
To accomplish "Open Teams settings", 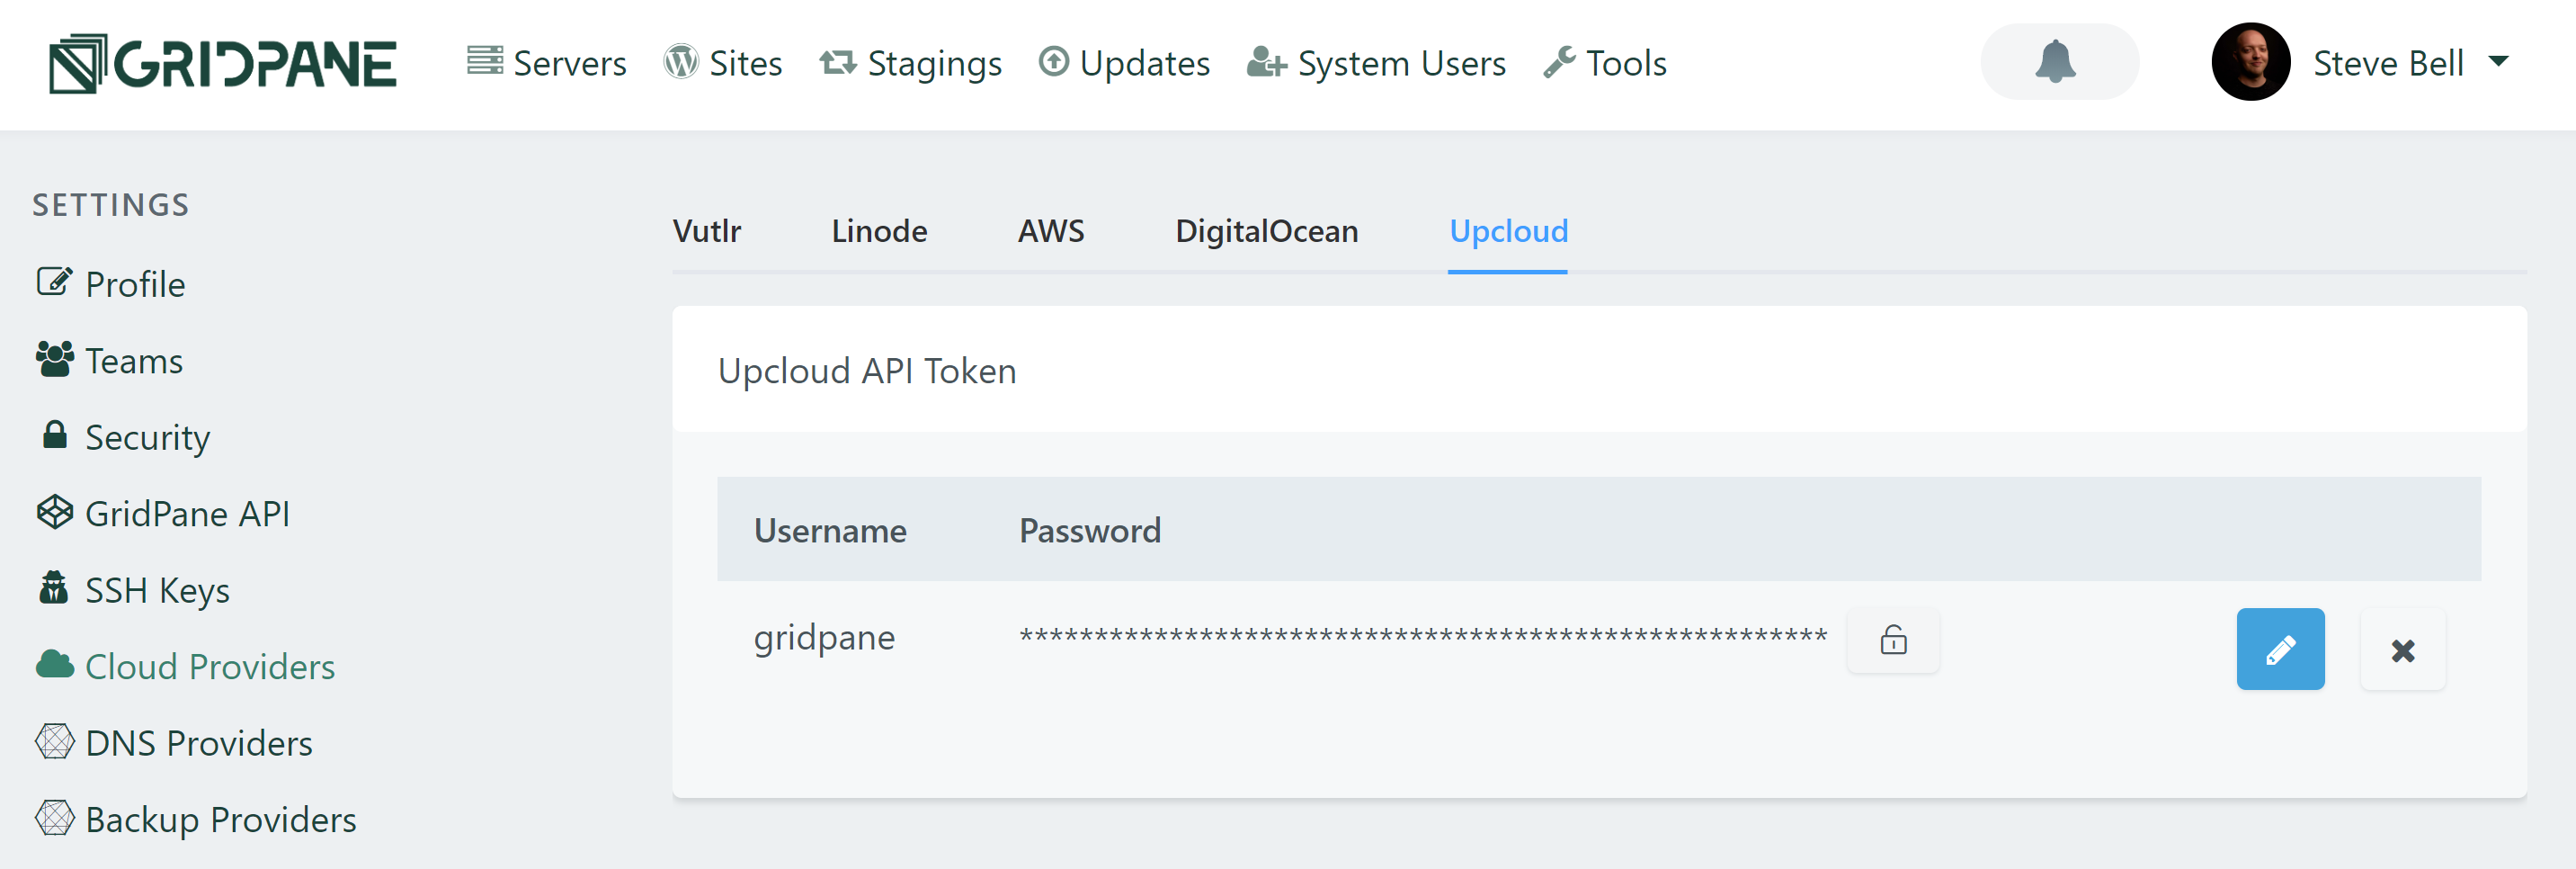I will (x=109, y=360).
